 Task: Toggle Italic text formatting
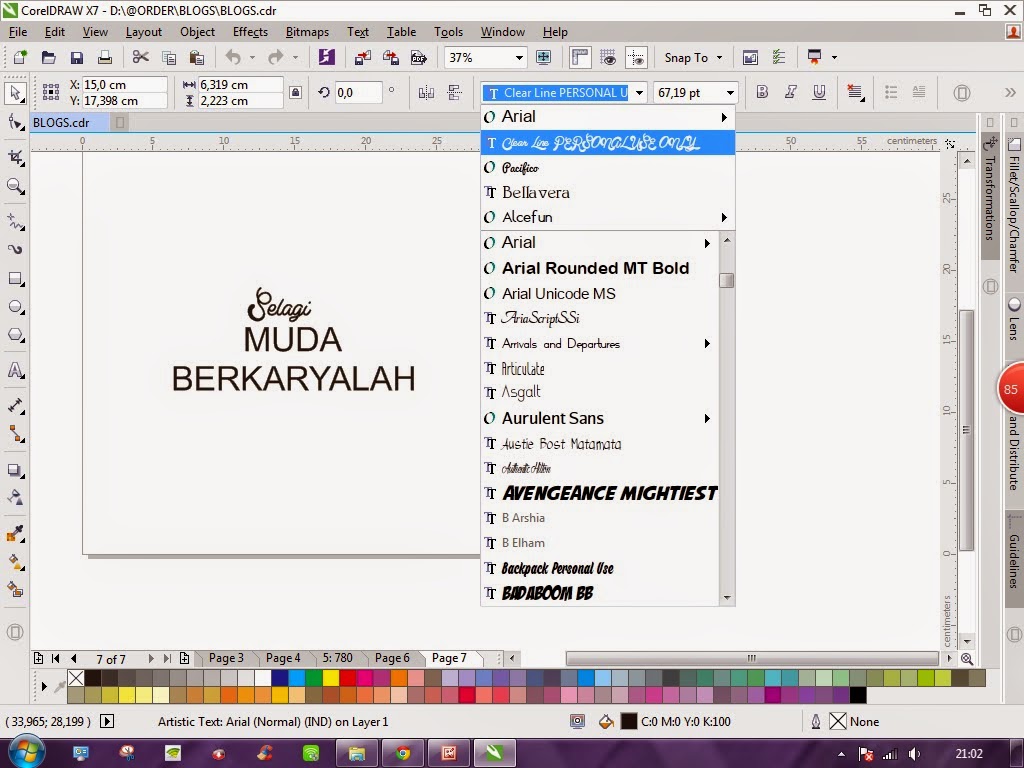(790, 93)
